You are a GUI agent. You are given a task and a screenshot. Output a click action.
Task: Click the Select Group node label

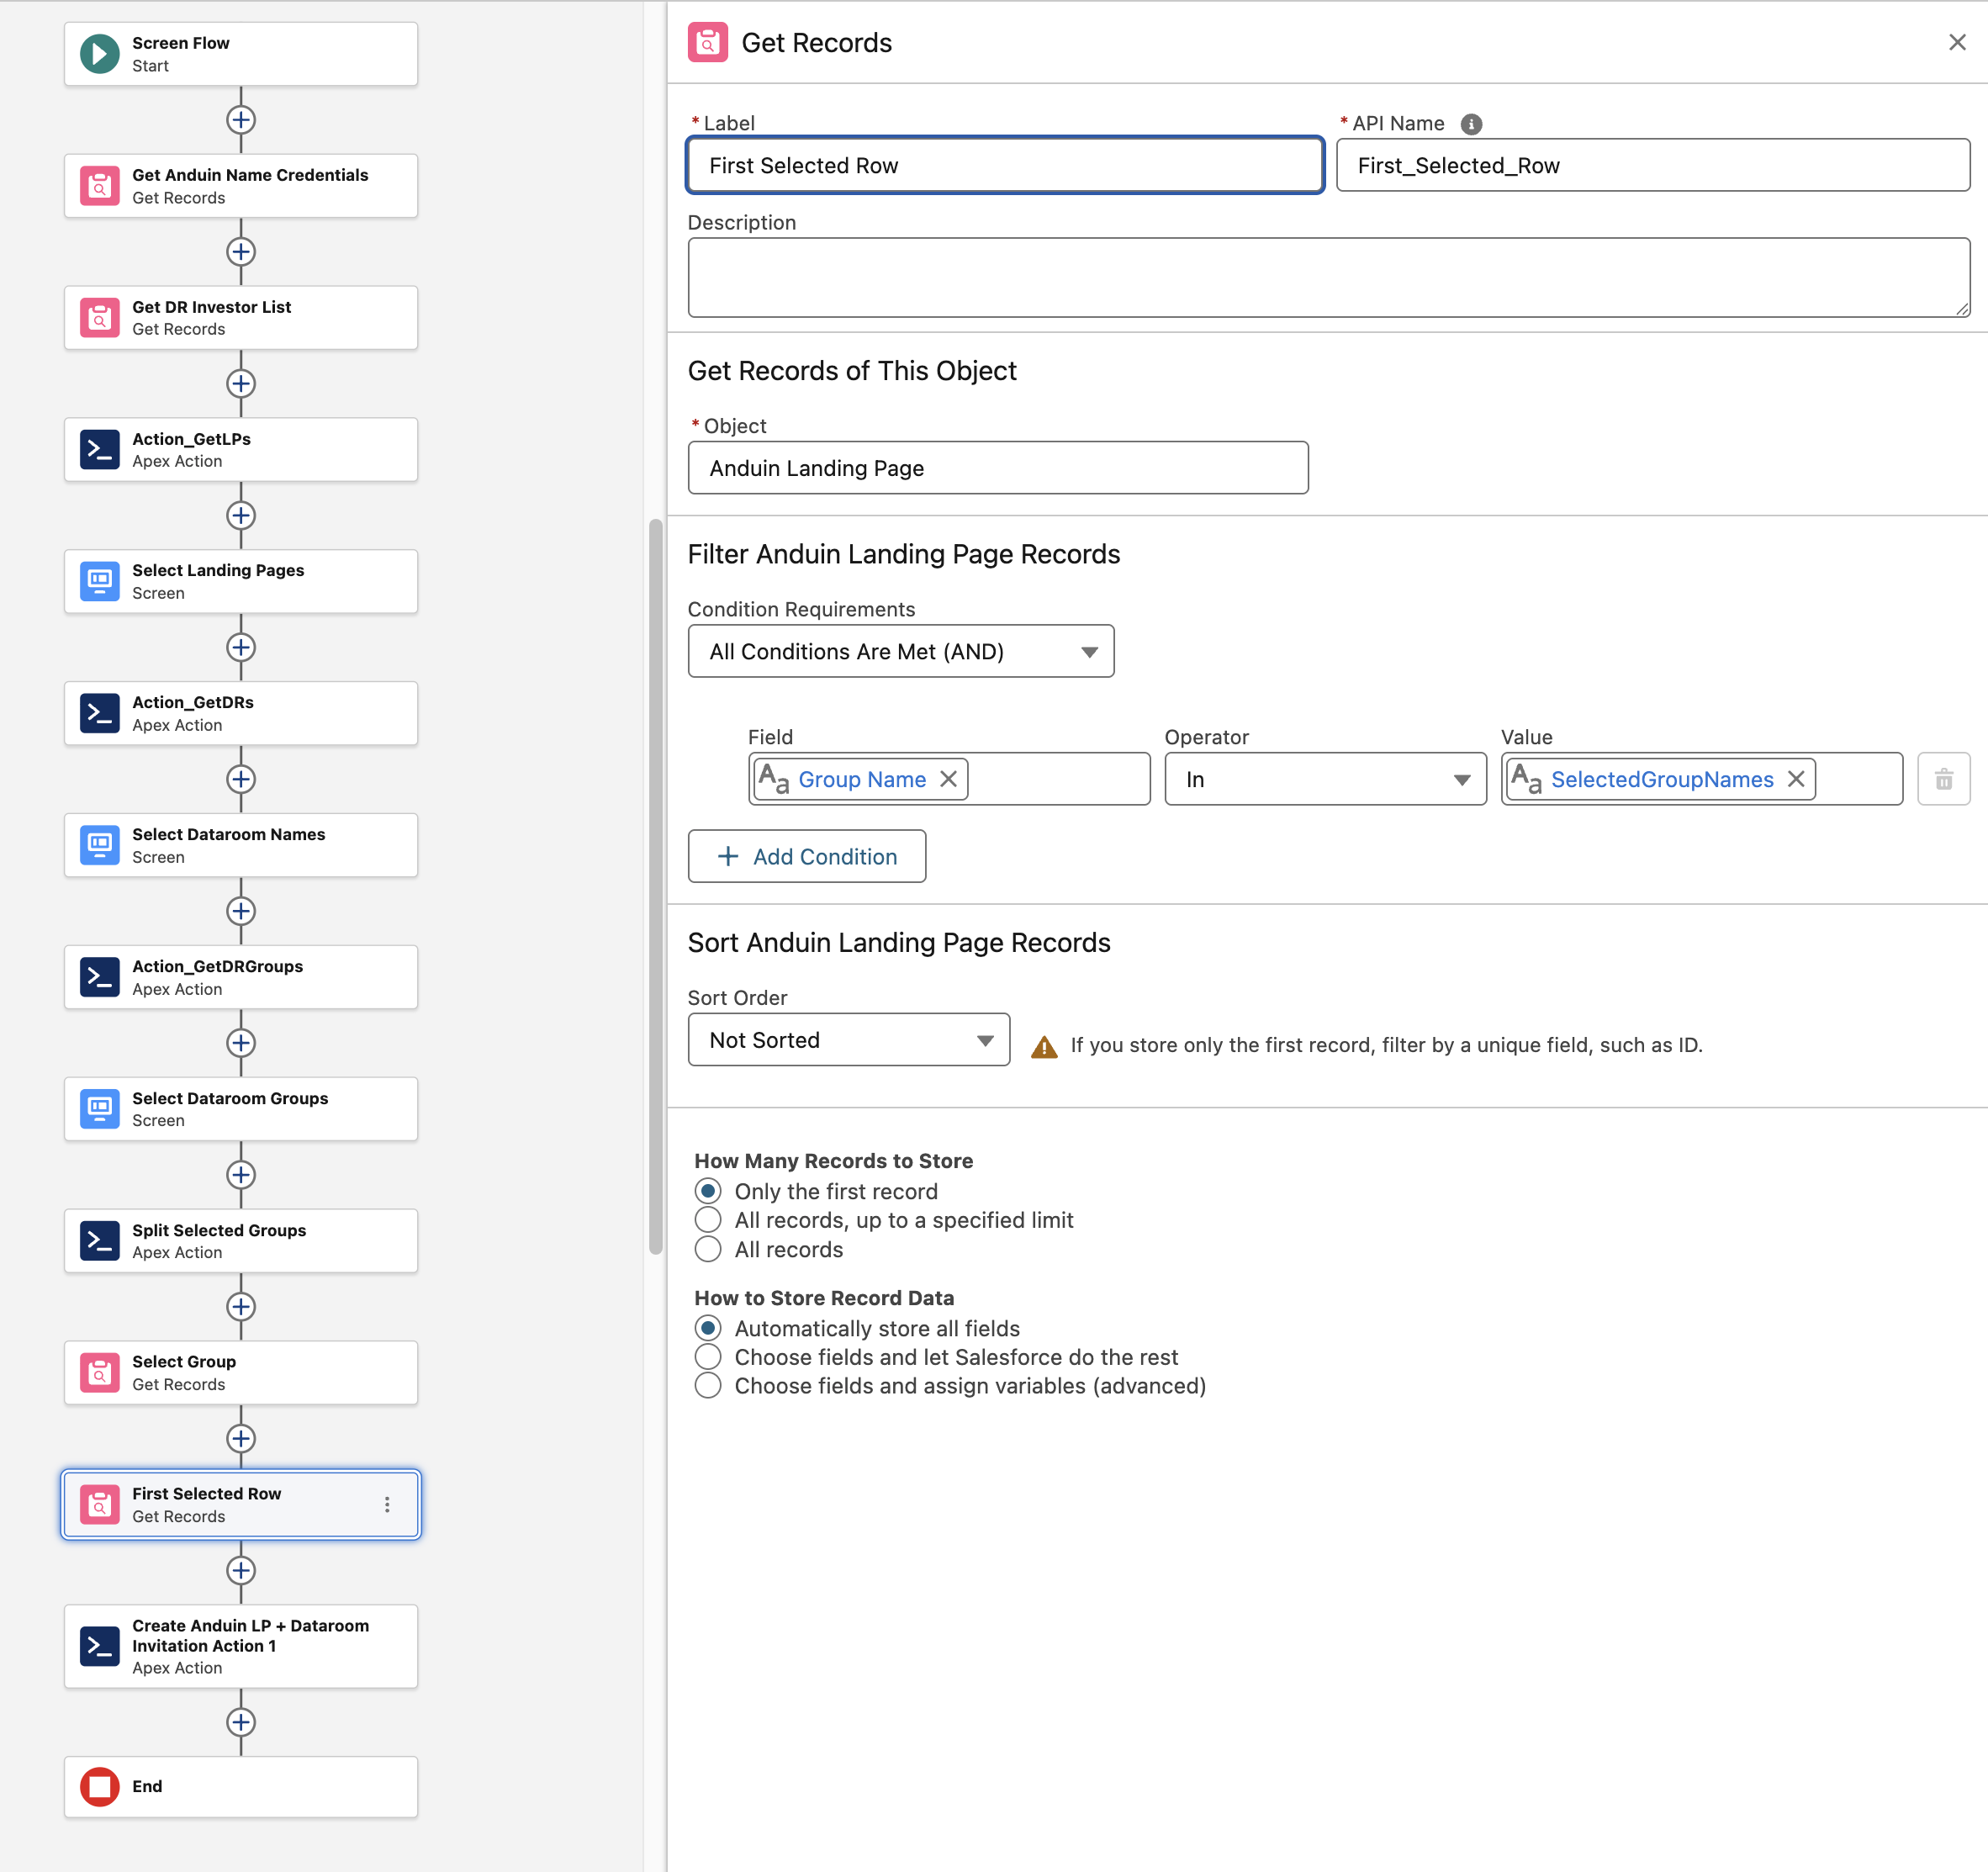pyautogui.click(x=184, y=1362)
